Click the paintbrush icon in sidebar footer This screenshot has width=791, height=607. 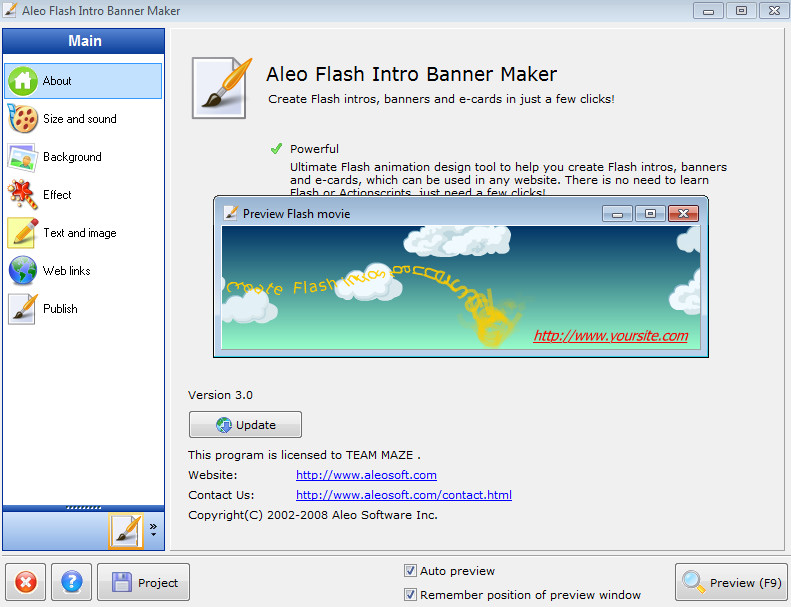[x=126, y=531]
